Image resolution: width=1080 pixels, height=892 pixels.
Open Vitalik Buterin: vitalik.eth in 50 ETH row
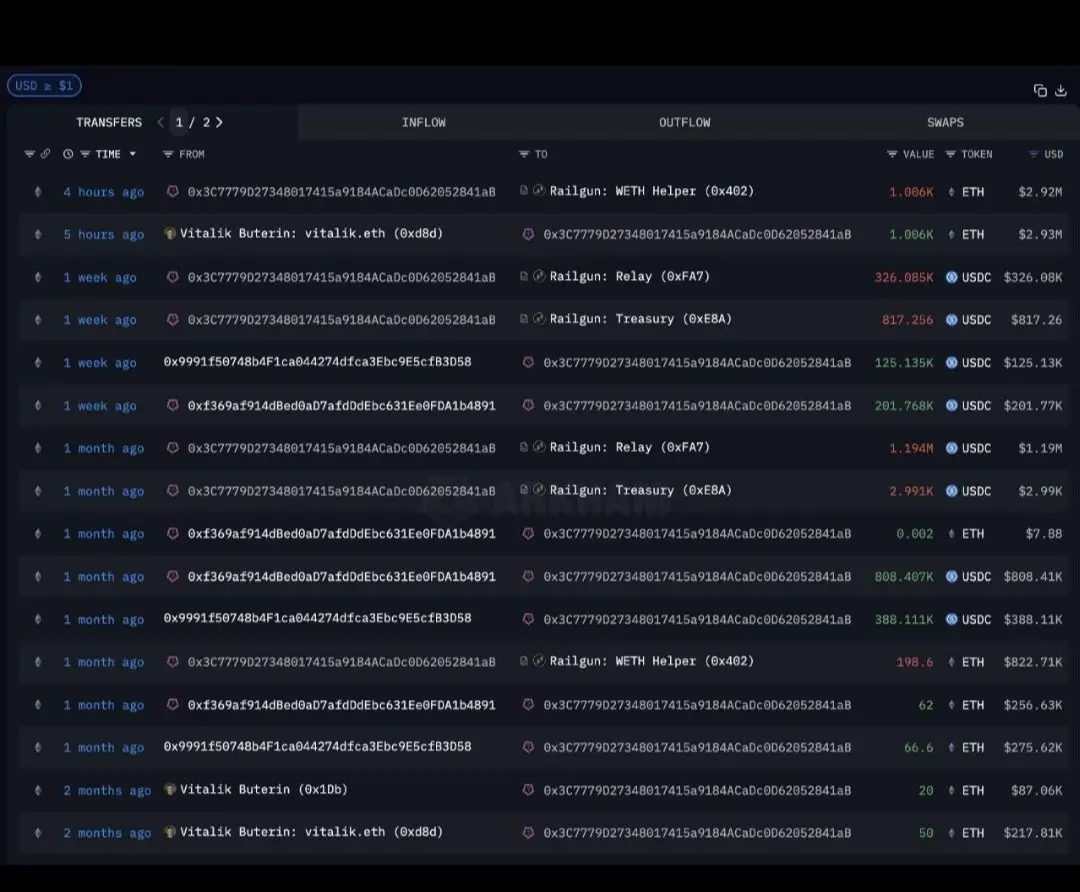click(311, 832)
